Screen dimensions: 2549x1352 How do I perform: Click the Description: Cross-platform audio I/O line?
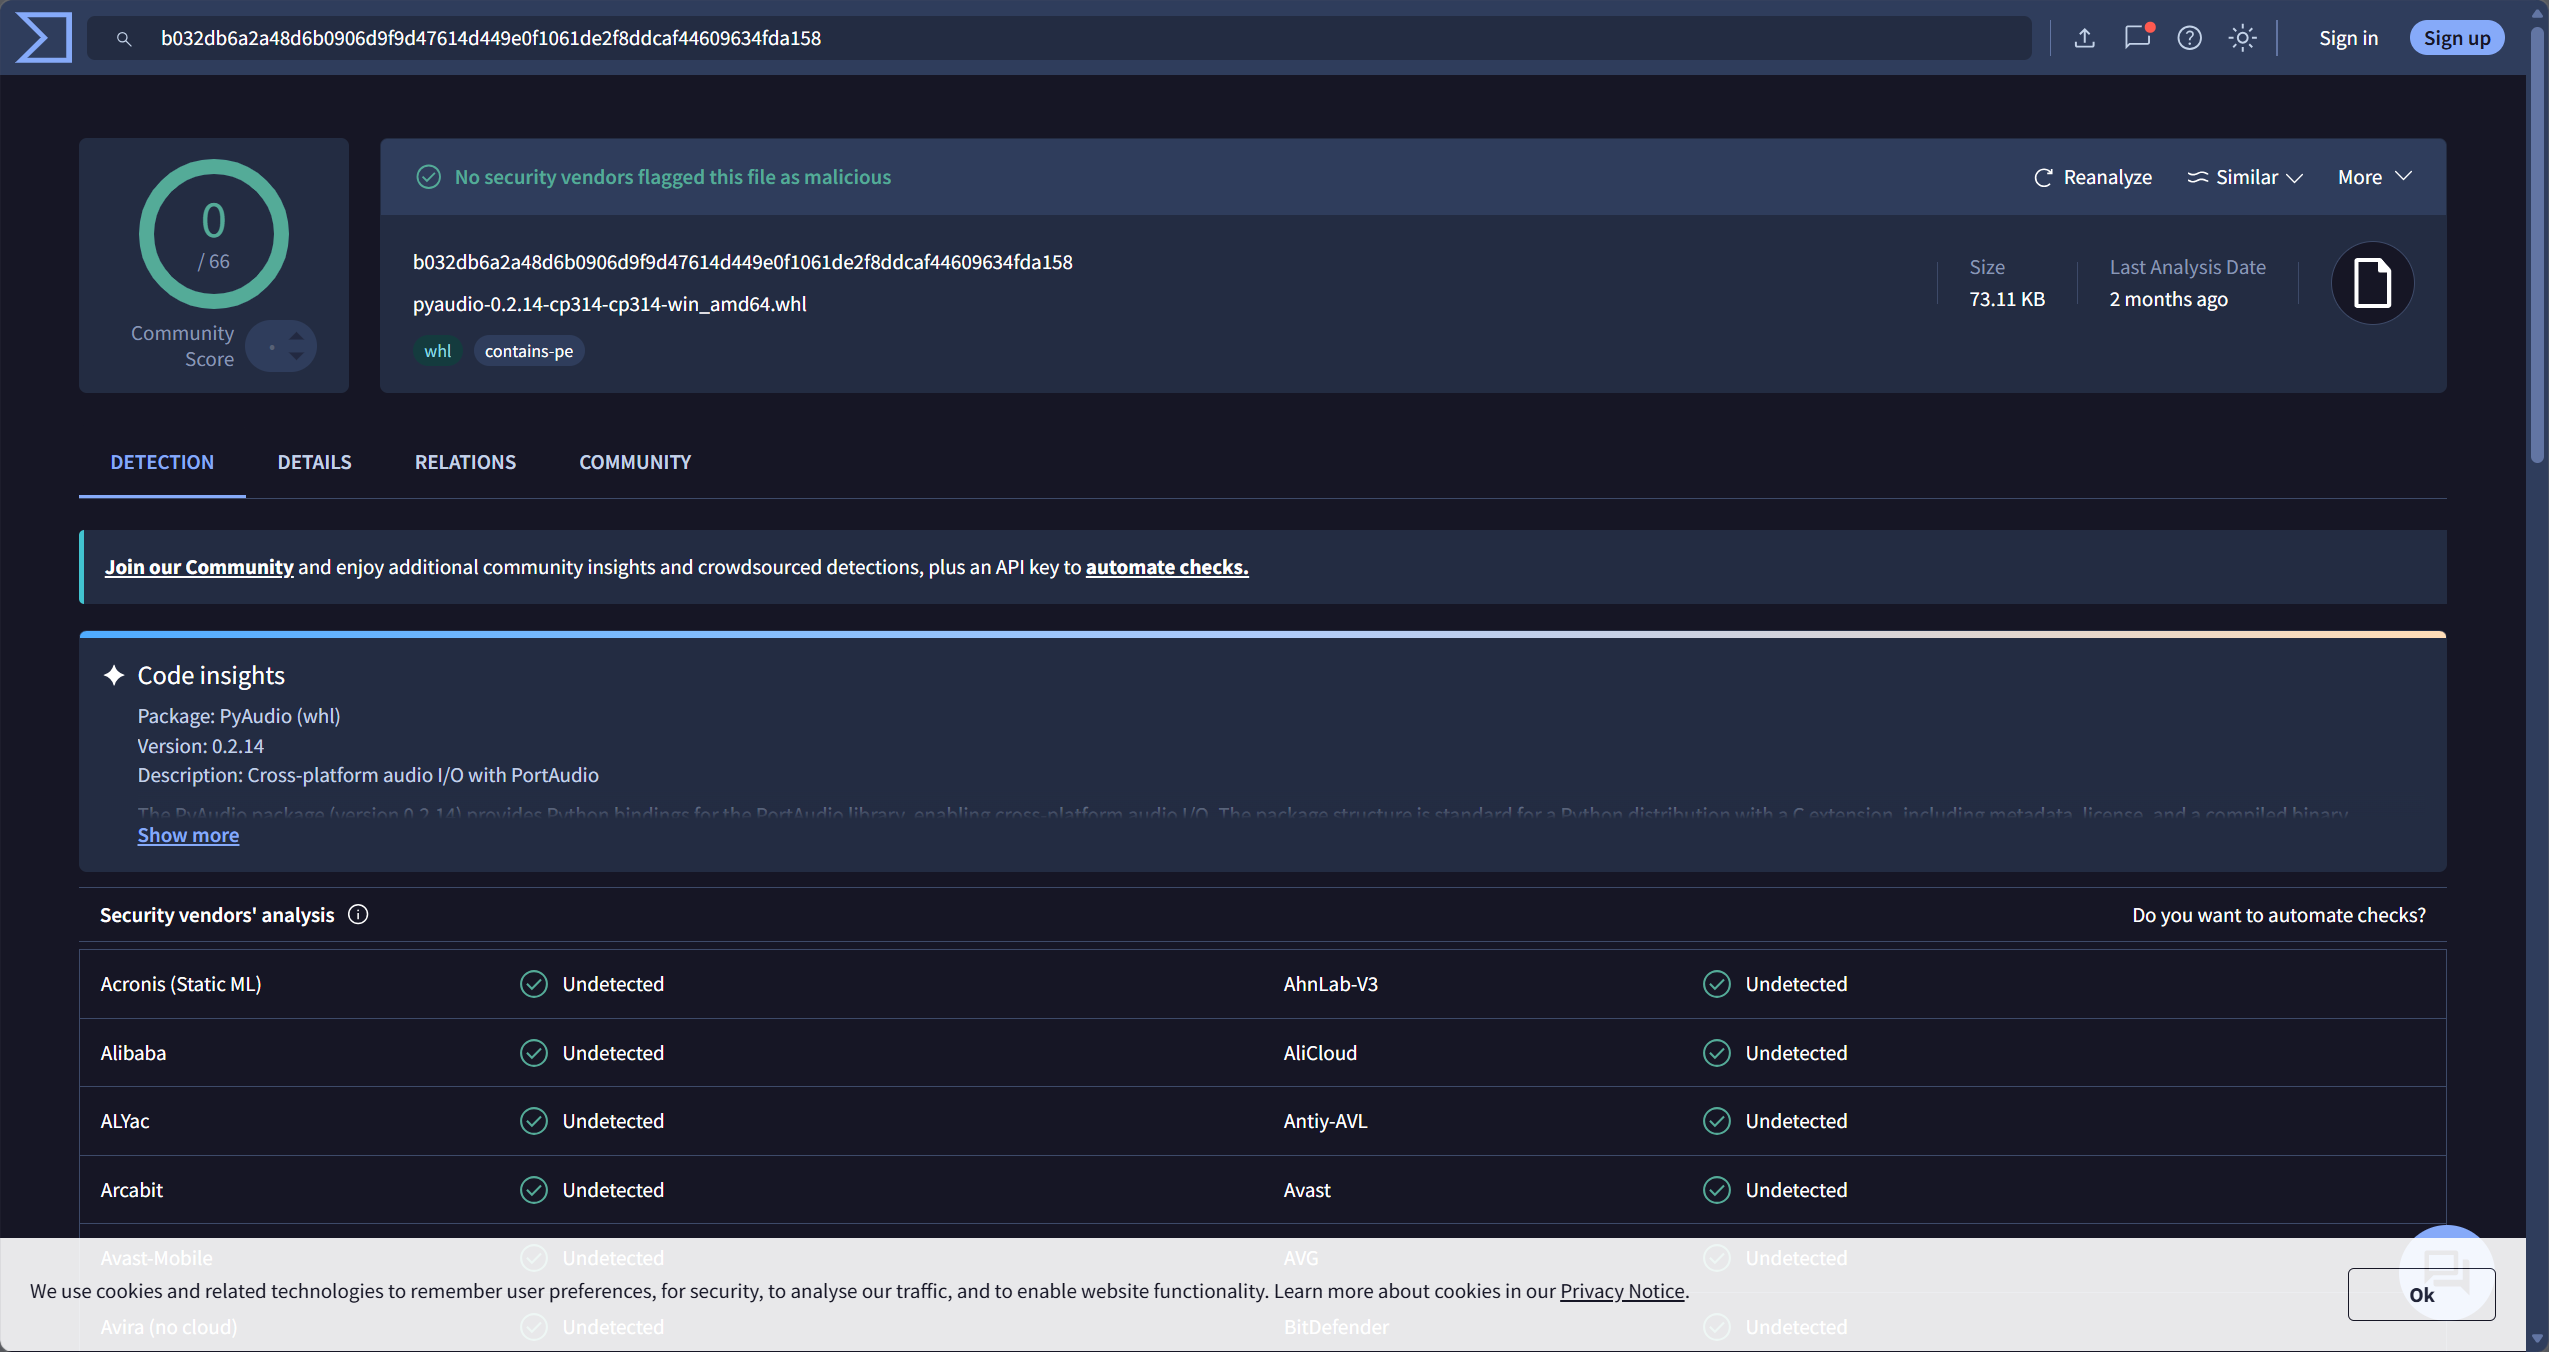368,775
